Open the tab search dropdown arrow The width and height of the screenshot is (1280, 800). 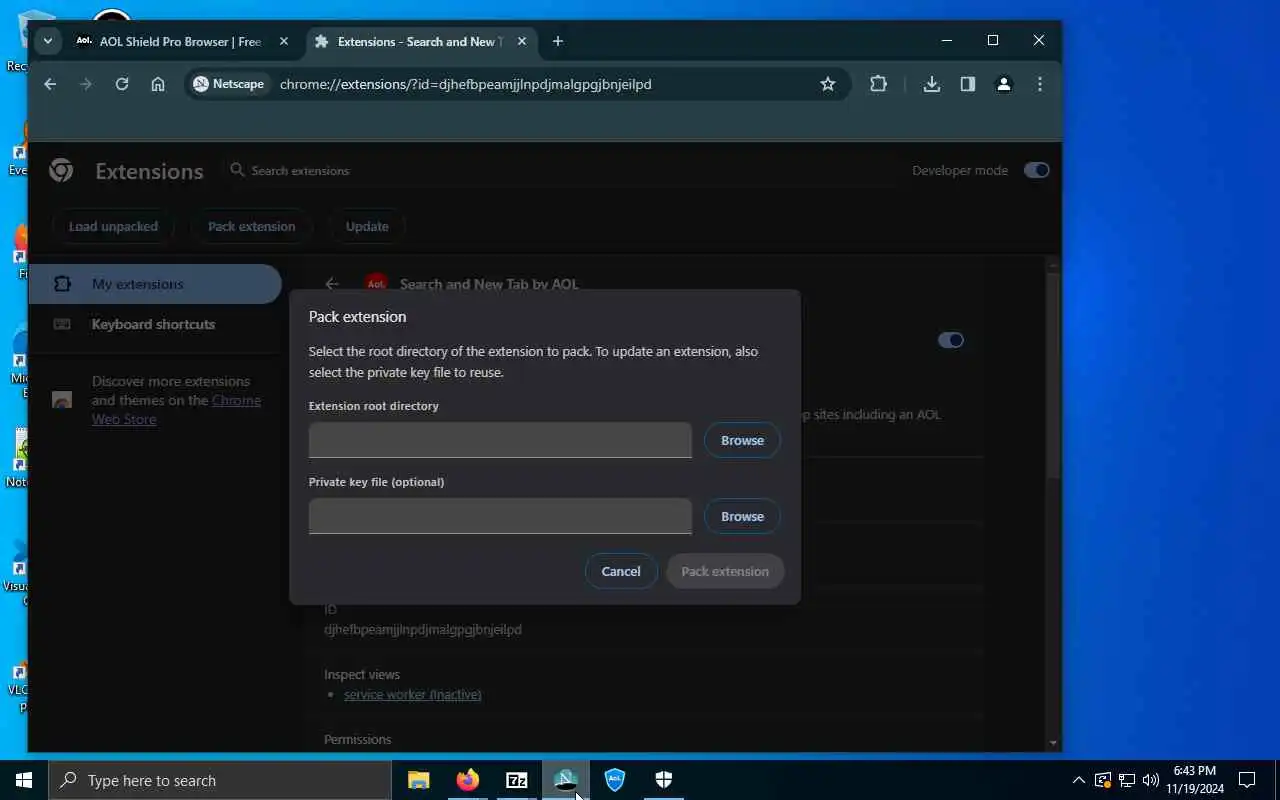point(47,41)
